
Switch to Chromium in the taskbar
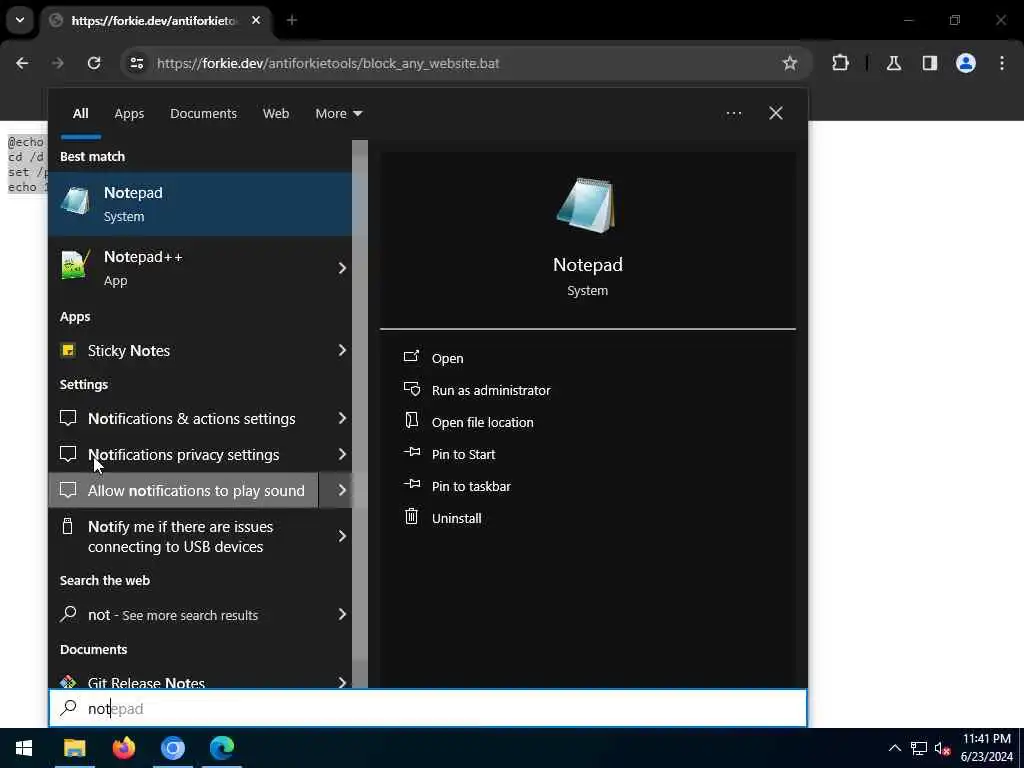tap(173, 748)
